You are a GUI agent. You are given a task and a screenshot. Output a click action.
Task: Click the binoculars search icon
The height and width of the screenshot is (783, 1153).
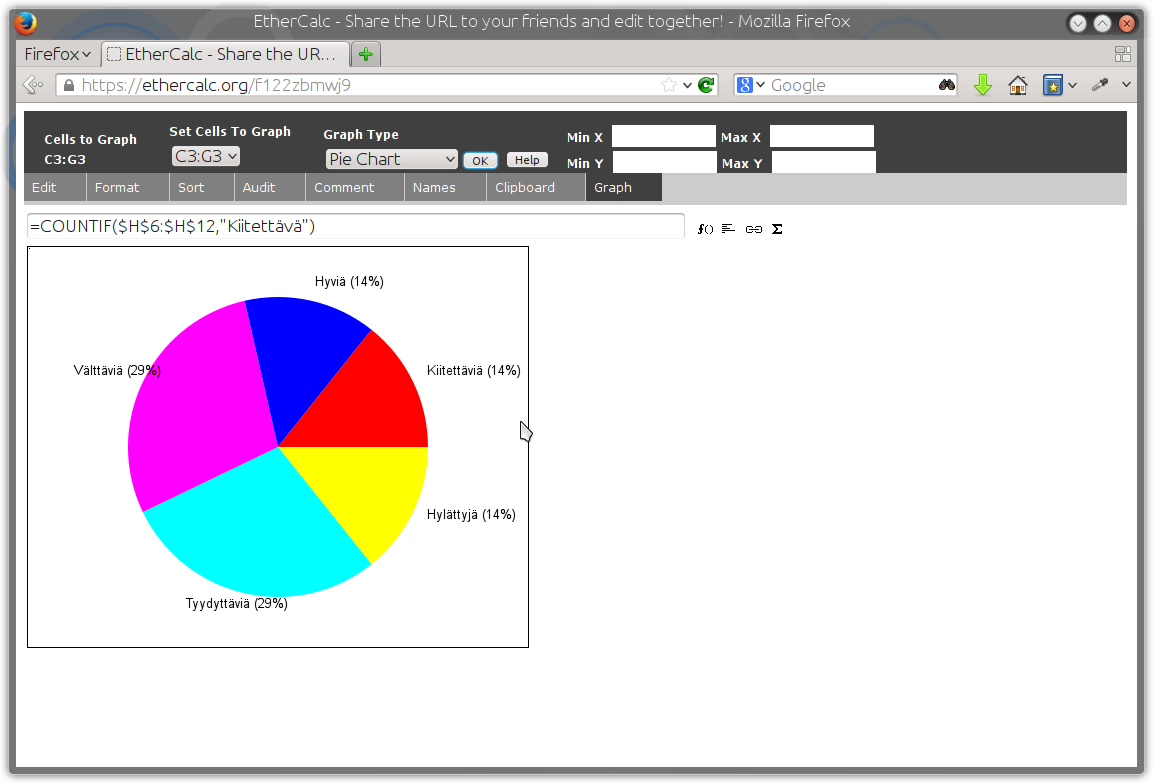[x=947, y=85]
